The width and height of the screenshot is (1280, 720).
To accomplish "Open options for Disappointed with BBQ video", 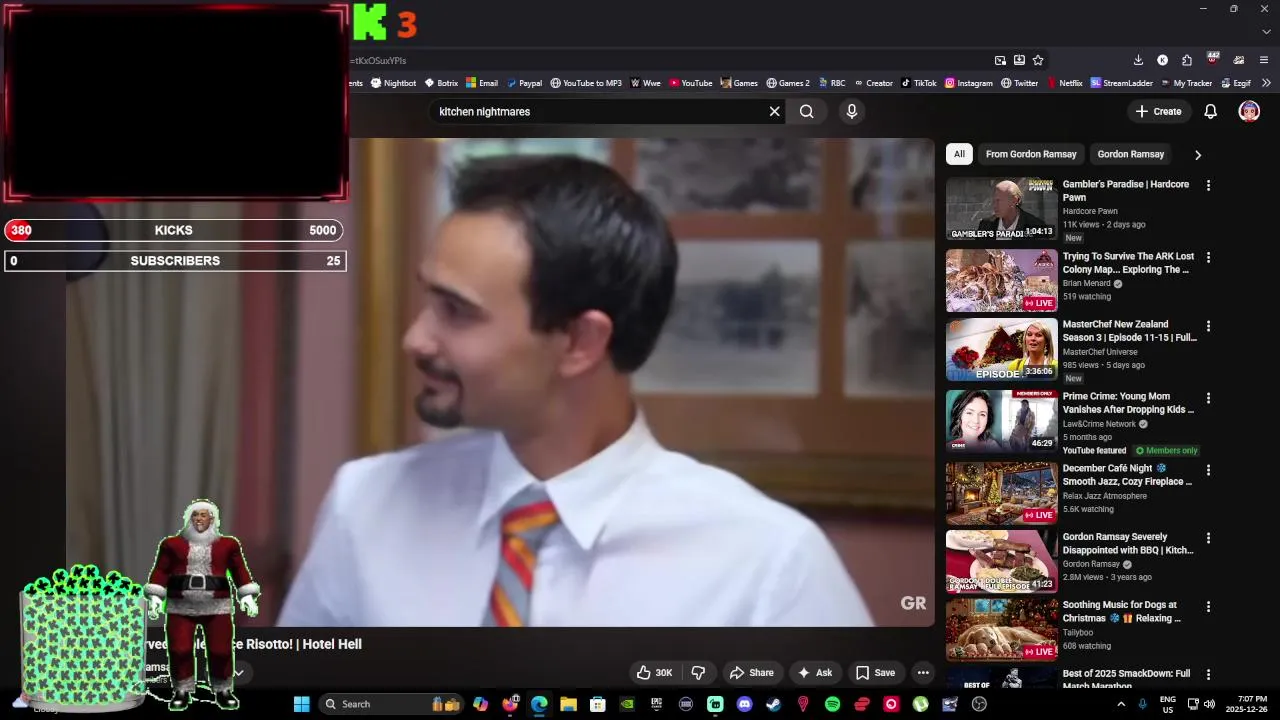I will click(x=1208, y=539).
